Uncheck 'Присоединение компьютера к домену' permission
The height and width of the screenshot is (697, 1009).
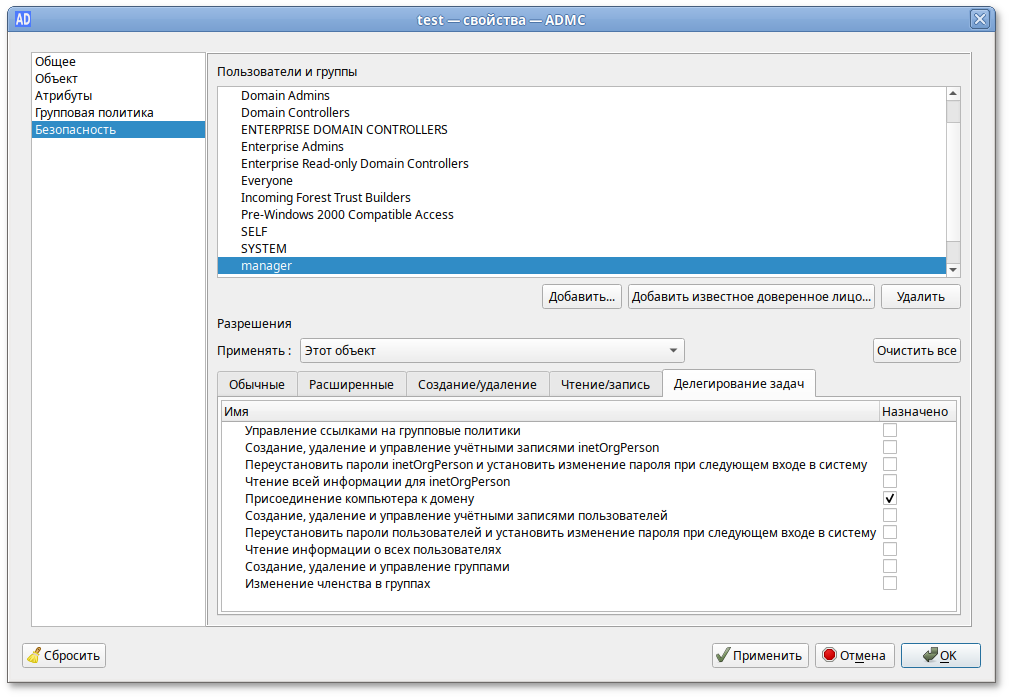tap(889, 498)
